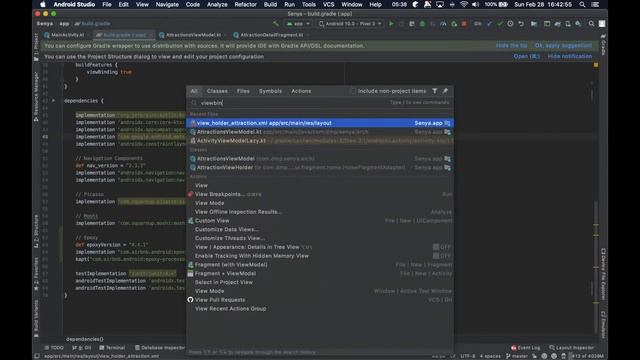Screen dimensions: 640x360
Task: Pin the search popup with pin icon
Action: pyautogui.click(x=445, y=91)
